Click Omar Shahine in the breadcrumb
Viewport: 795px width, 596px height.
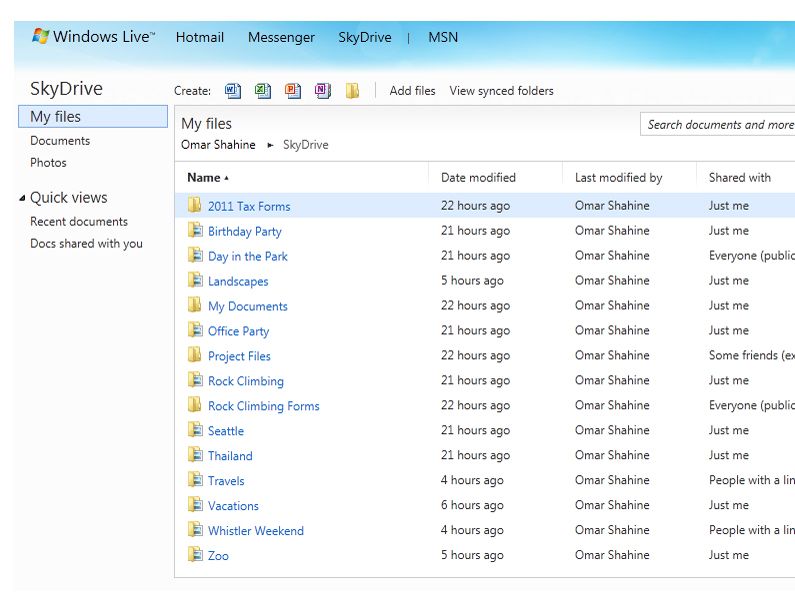tap(218, 145)
